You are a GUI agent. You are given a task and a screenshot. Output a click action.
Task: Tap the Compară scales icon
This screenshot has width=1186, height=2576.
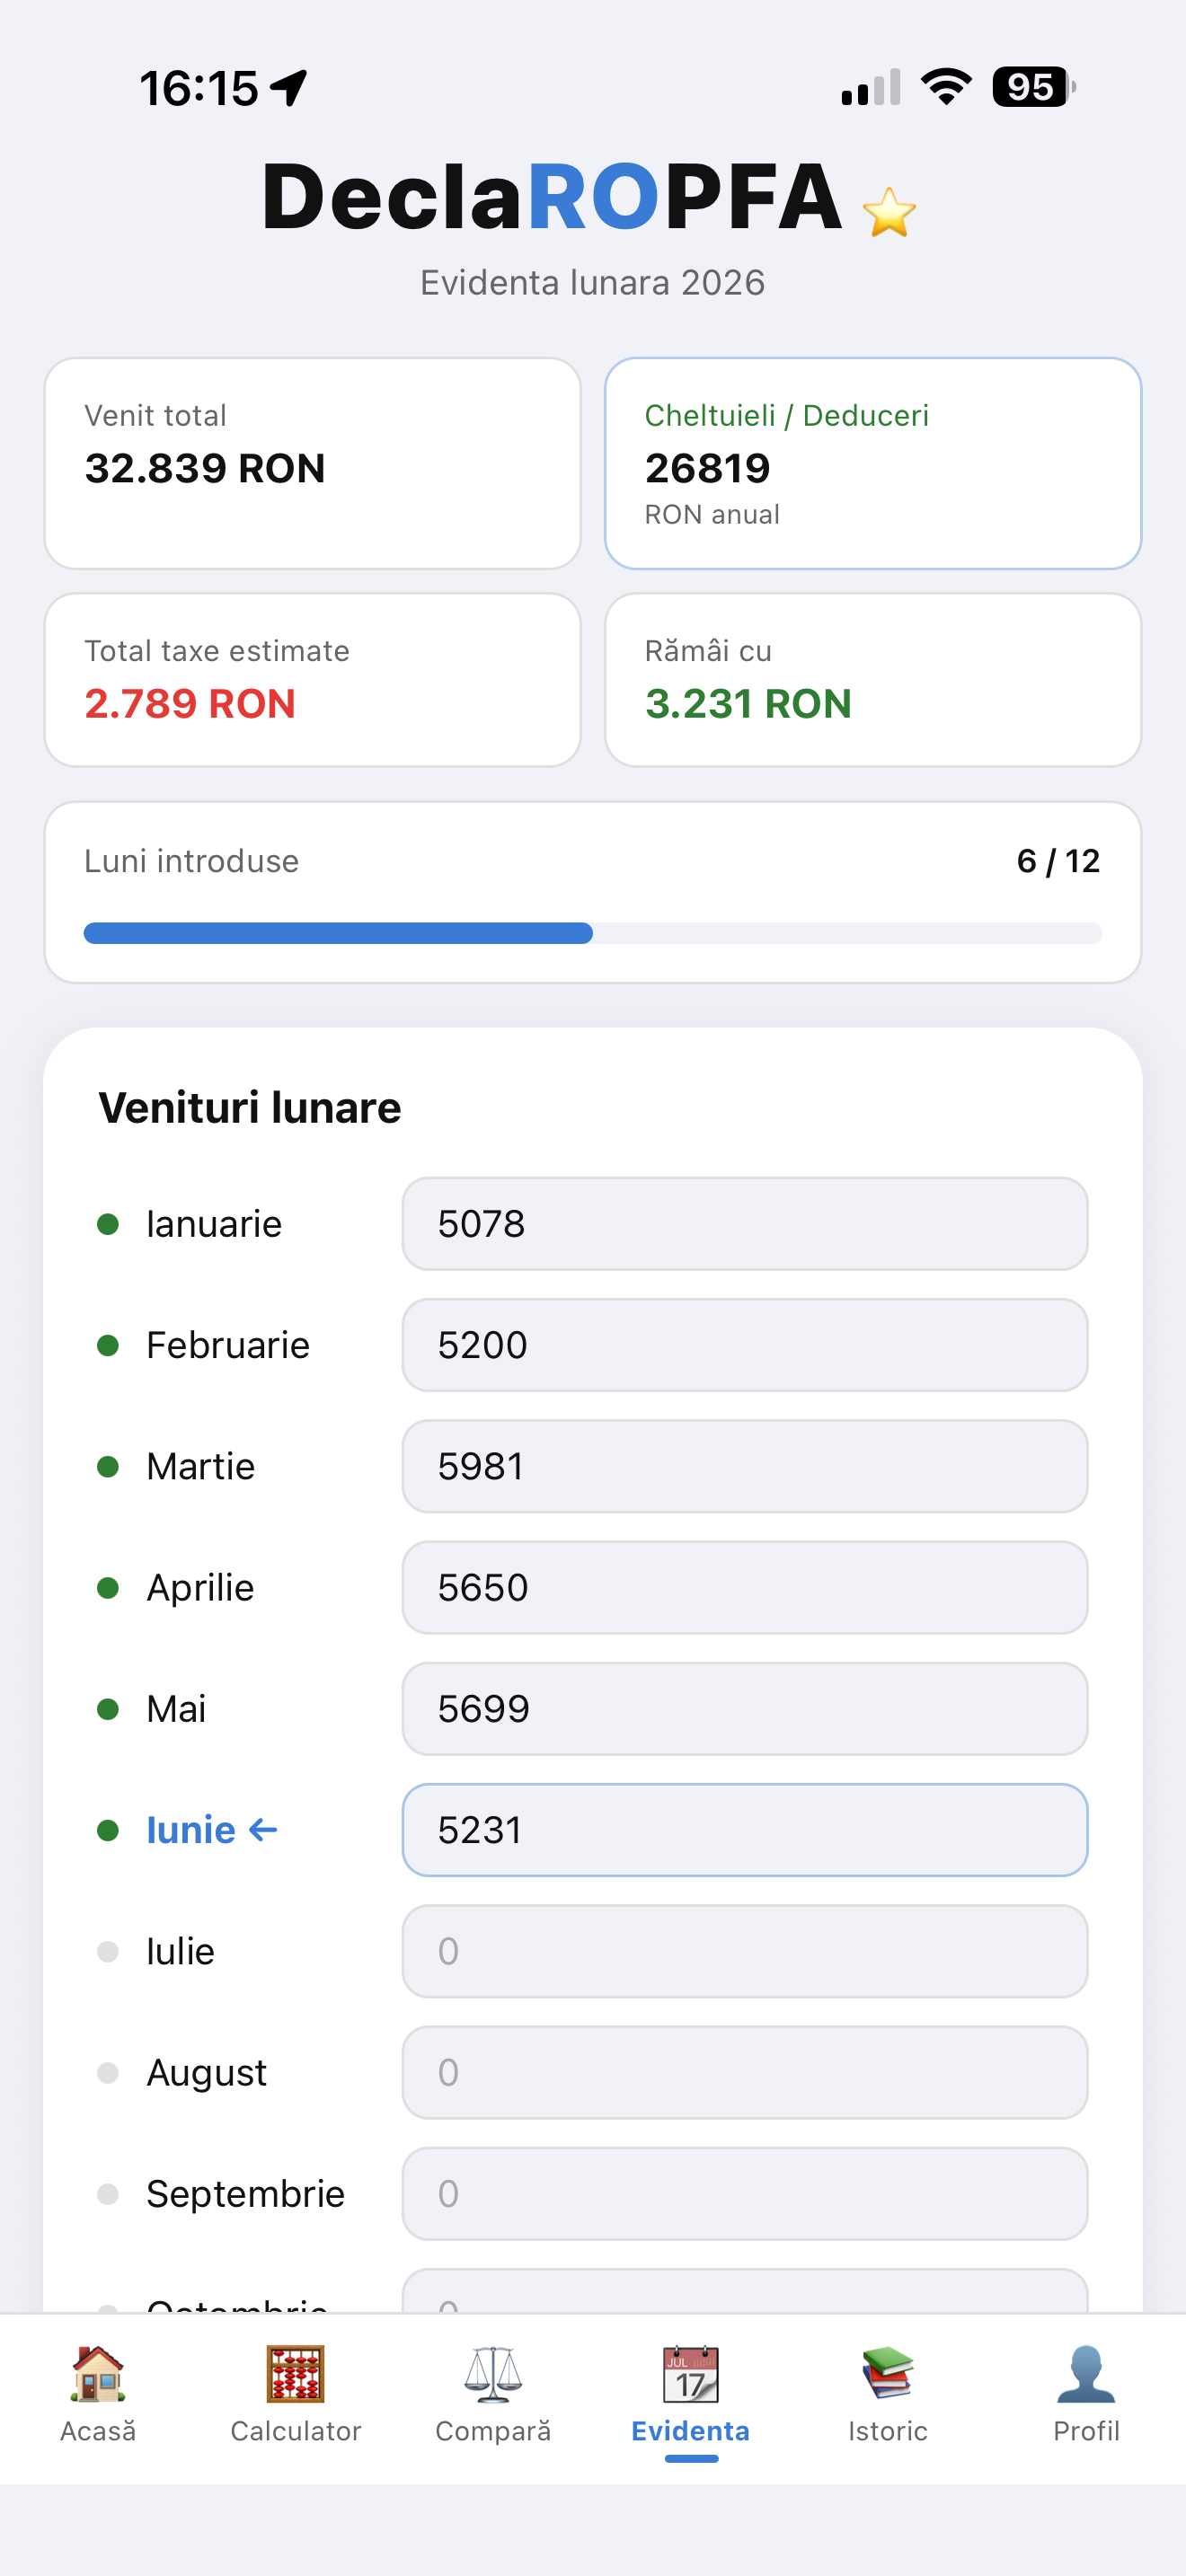[x=493, y=2374]
